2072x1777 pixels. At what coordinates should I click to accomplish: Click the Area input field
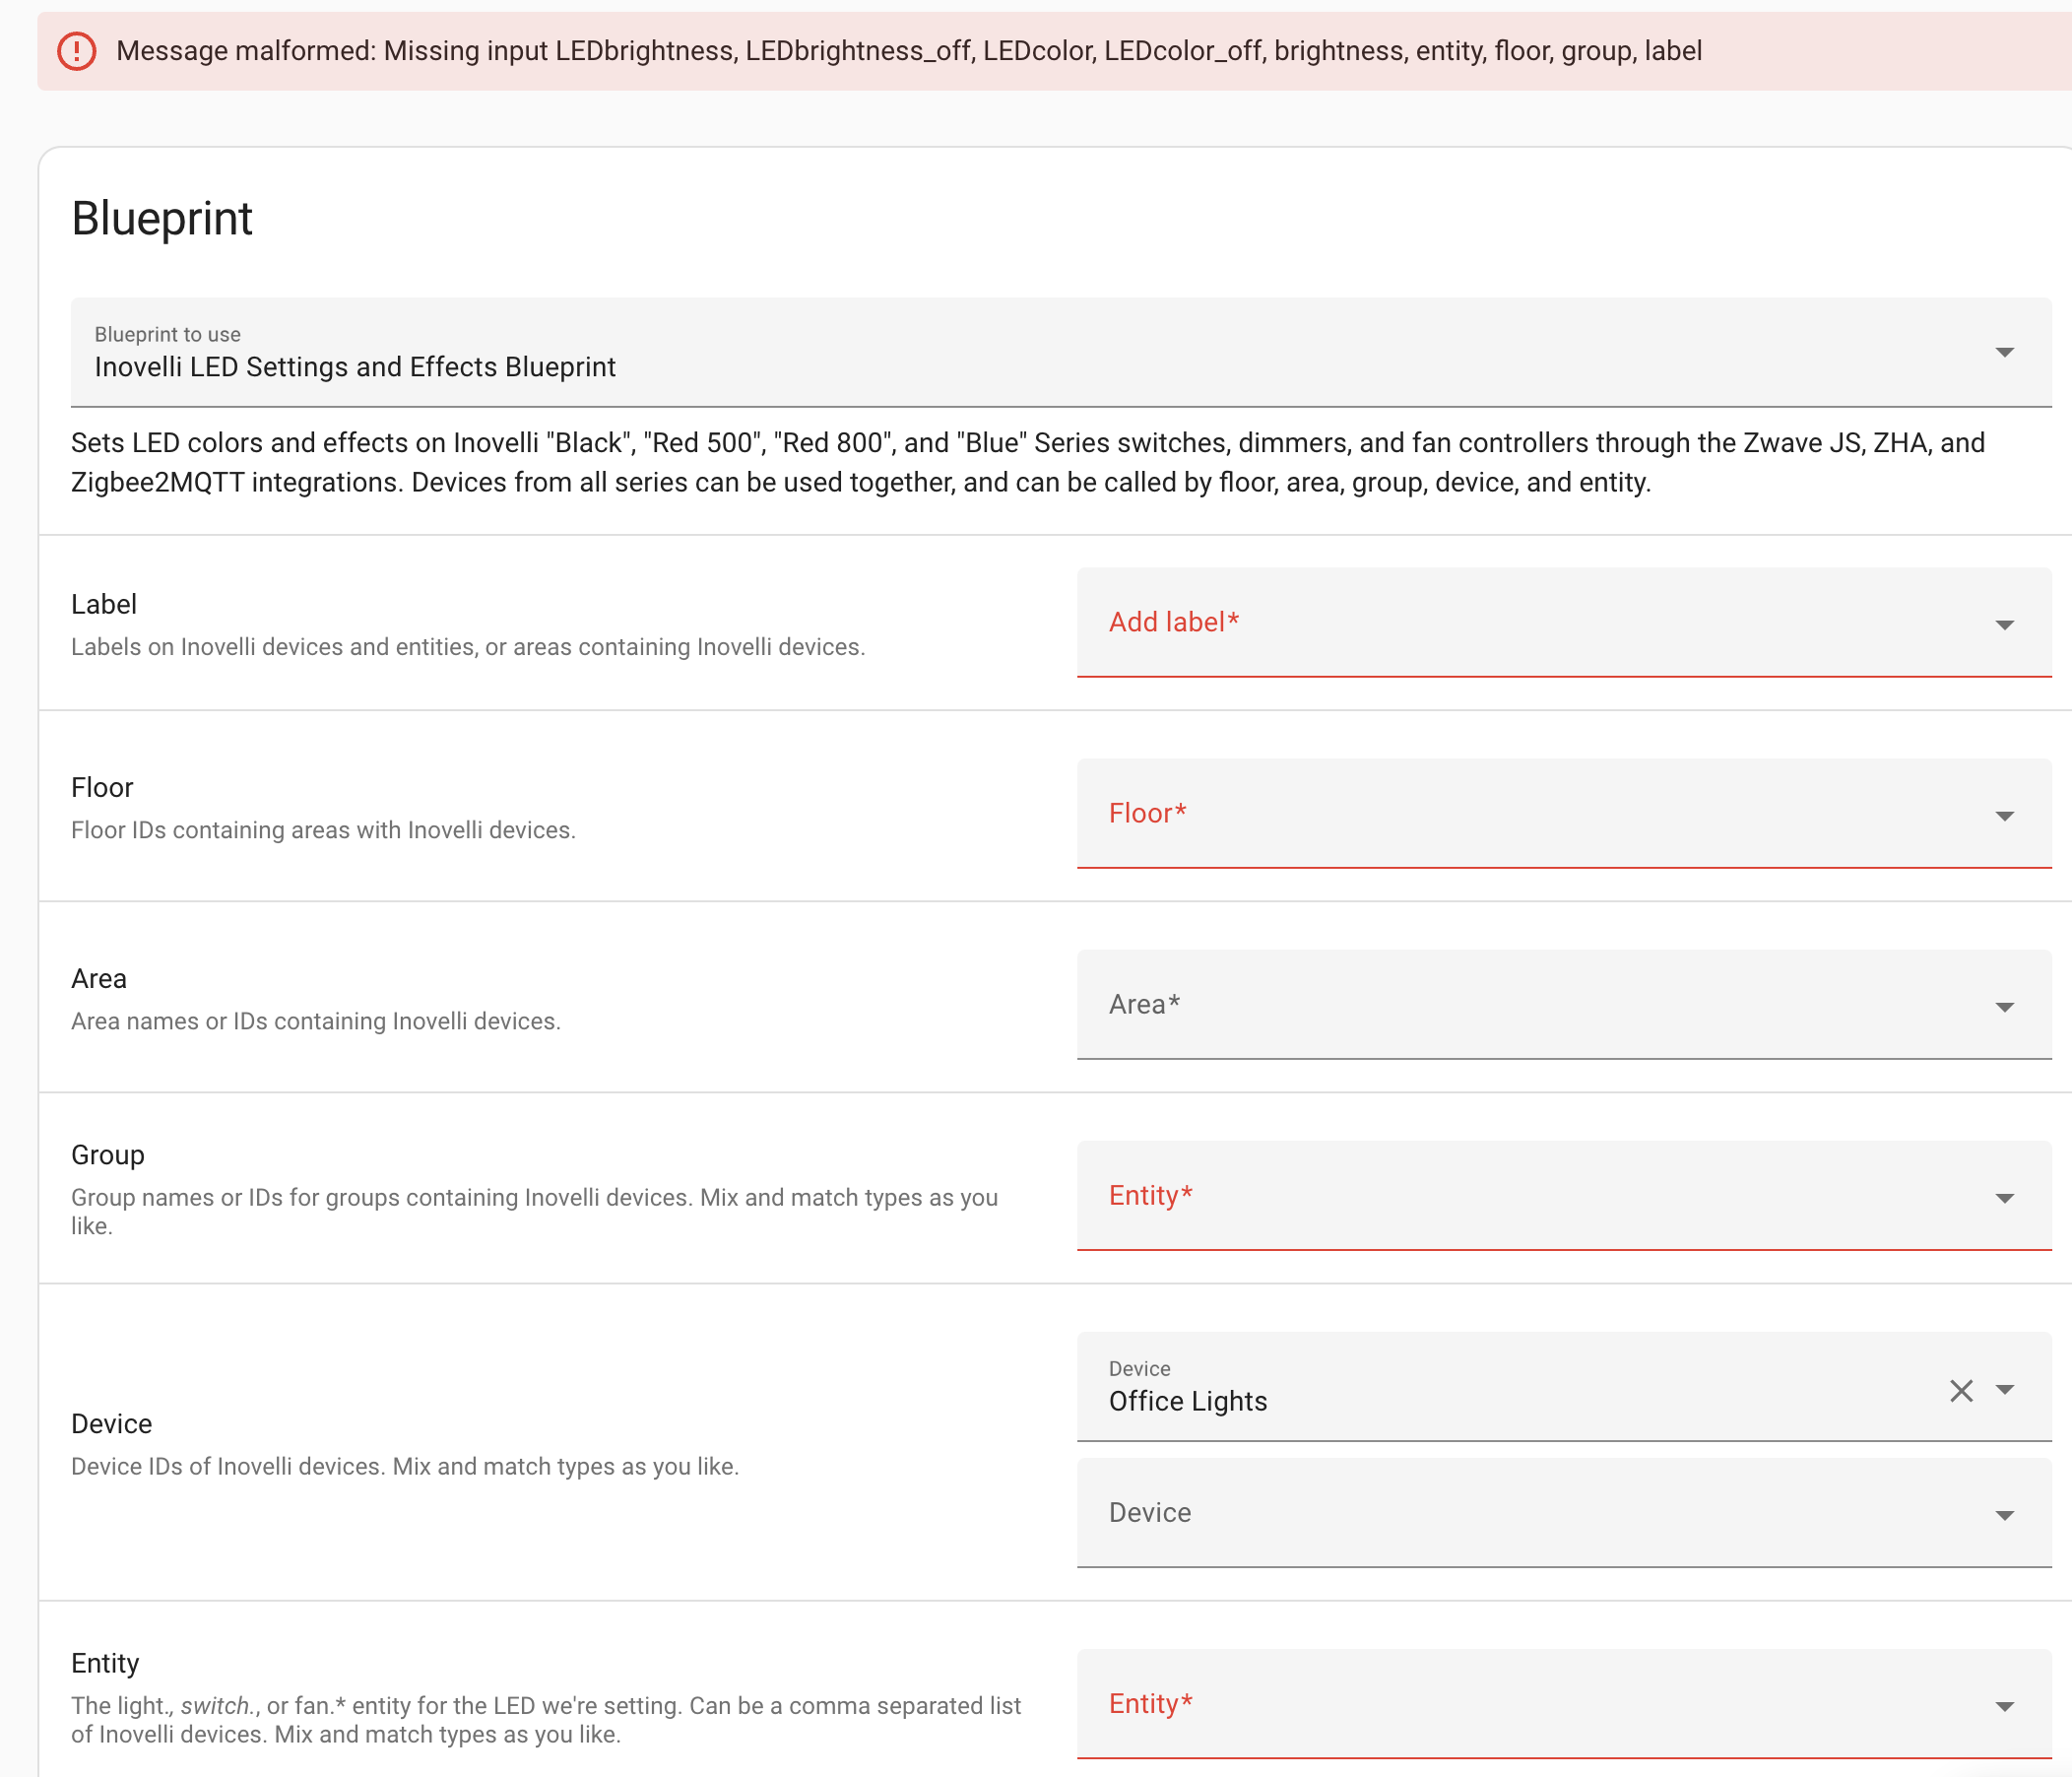(x=1500, y=1005)
